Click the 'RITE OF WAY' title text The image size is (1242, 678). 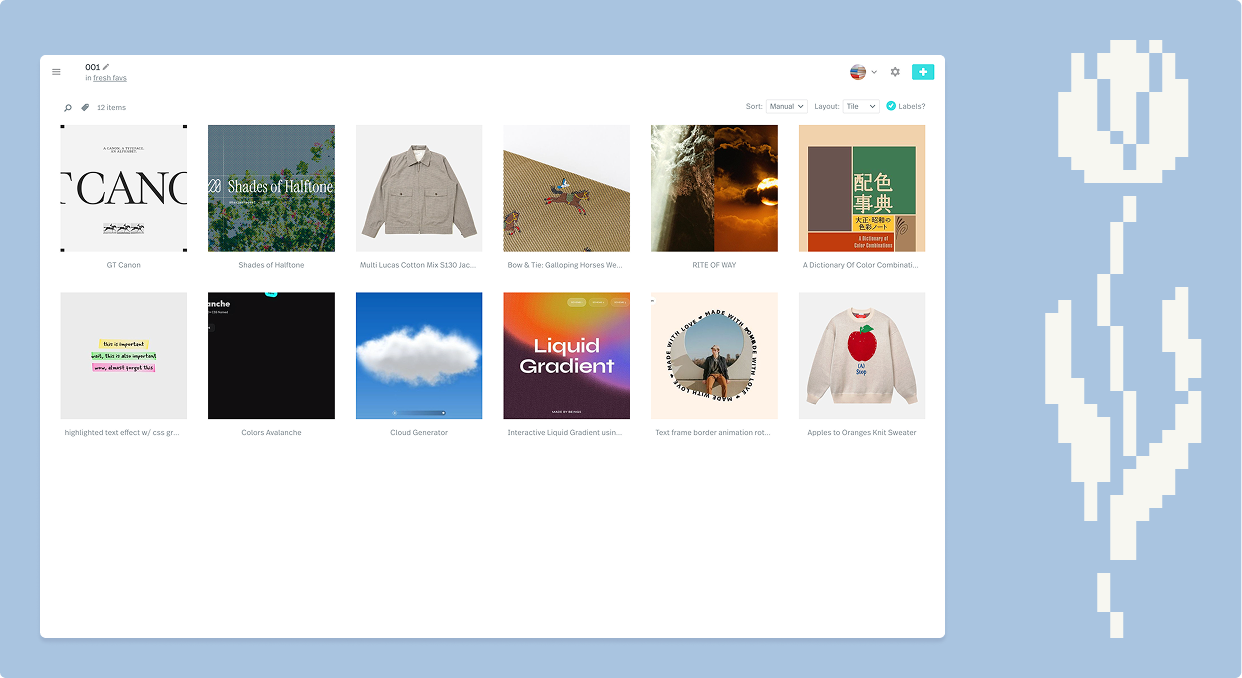point(714,265)
